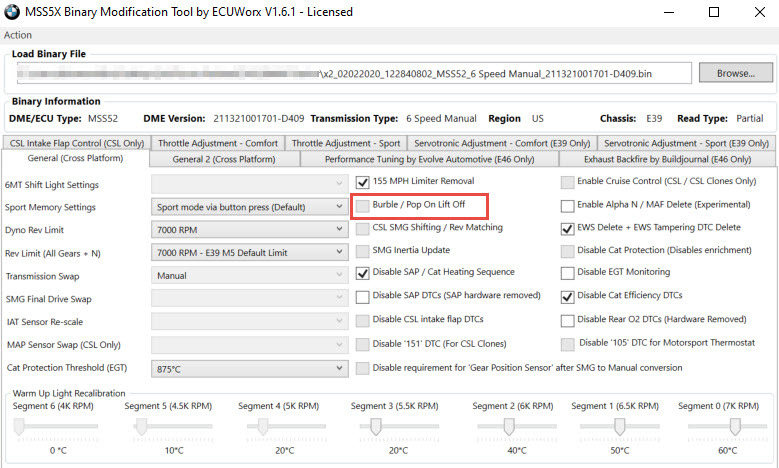This screenshot has height=468, width=779.
Task: Check Disable EGT Monitoring box
Action: click(x=568, y=272)
